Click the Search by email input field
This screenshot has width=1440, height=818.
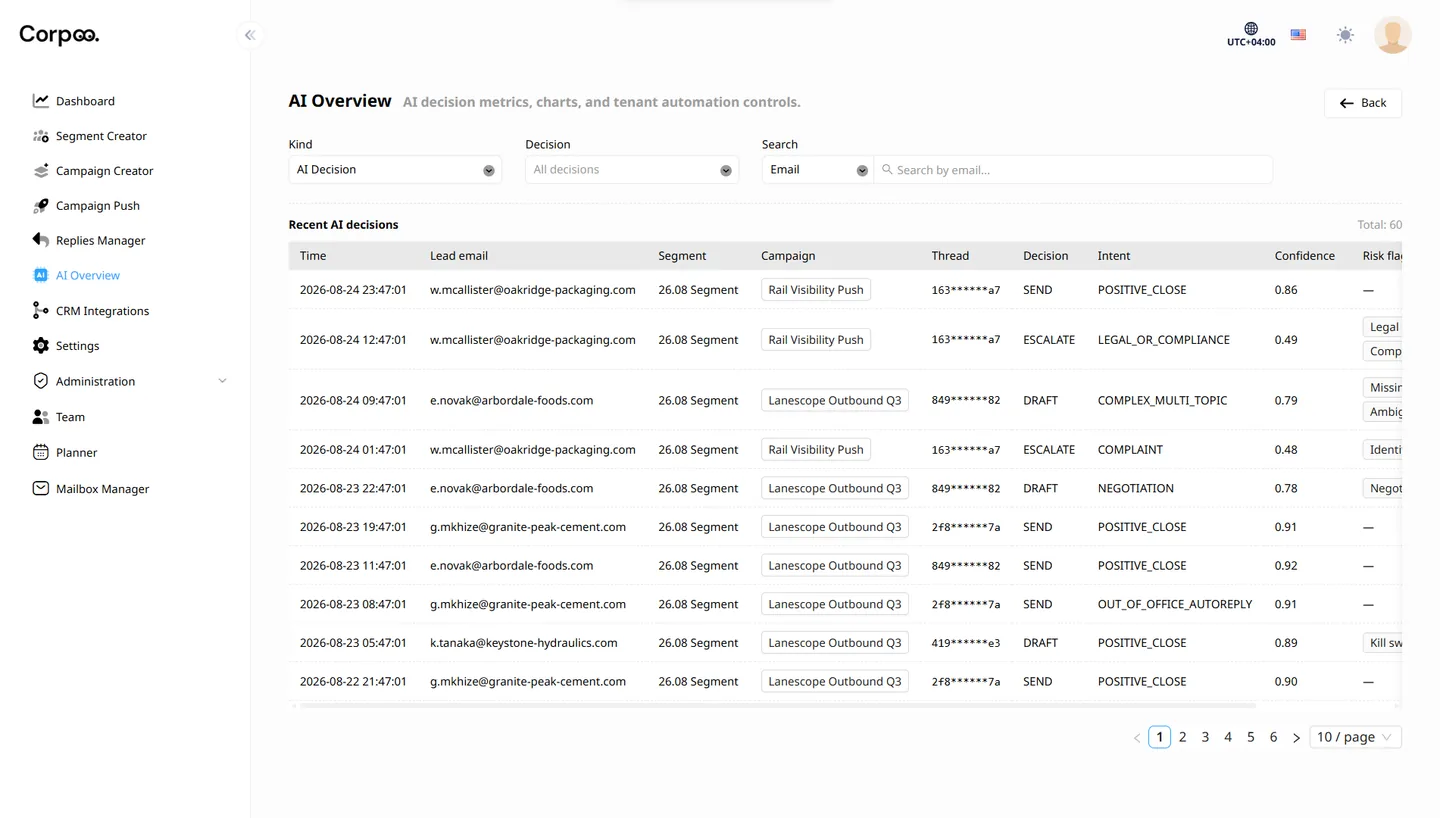coord(1073,170)
